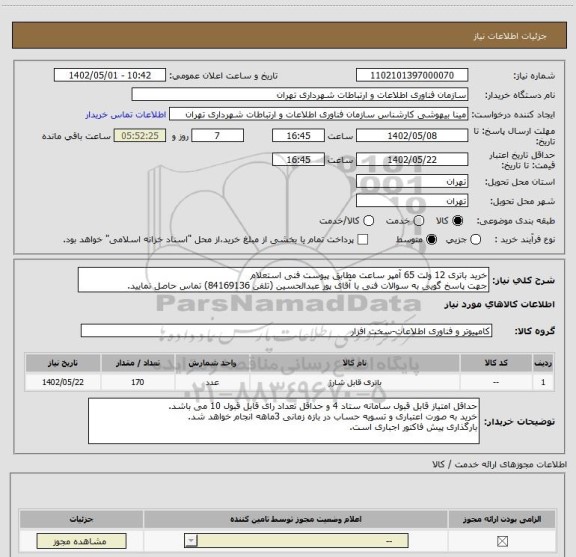This screenshot has height=557, width=576.
Task: Click the الزامی بودن ارائه مجوز column header
Action: (502, 519)
